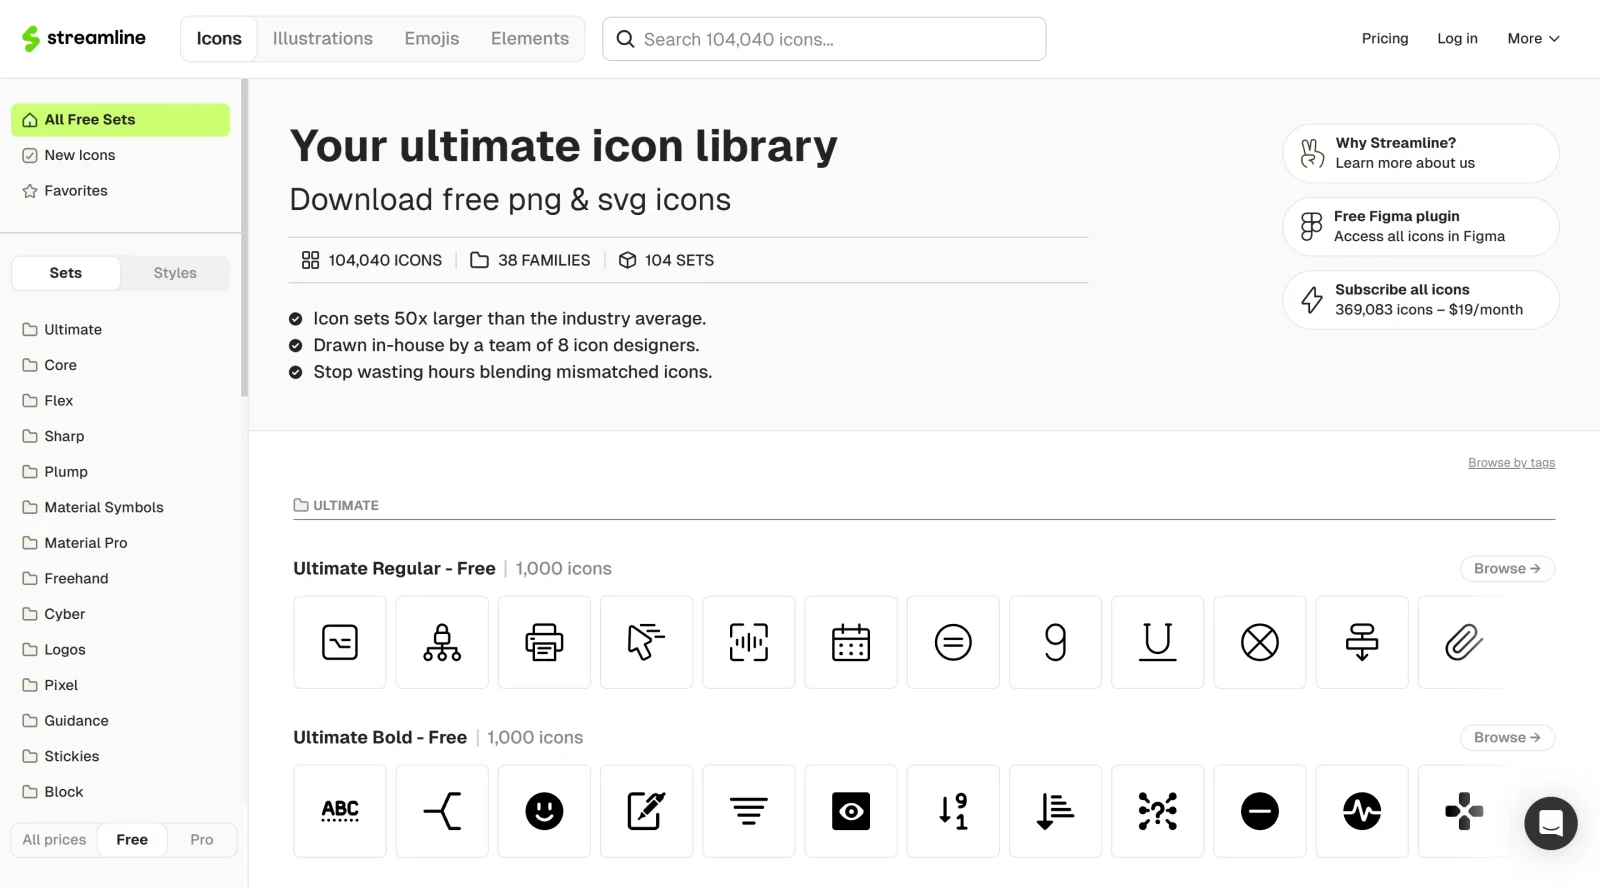
Task: Open the Material Symbols folder
Action: [x=93, y=507]
